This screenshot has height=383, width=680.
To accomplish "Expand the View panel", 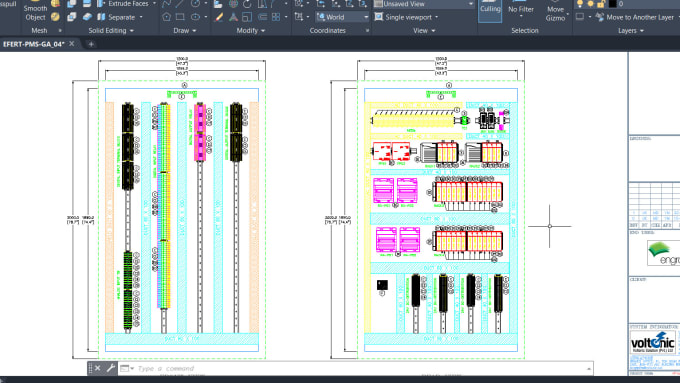I will pyautogui.click(x=424, y=30).
